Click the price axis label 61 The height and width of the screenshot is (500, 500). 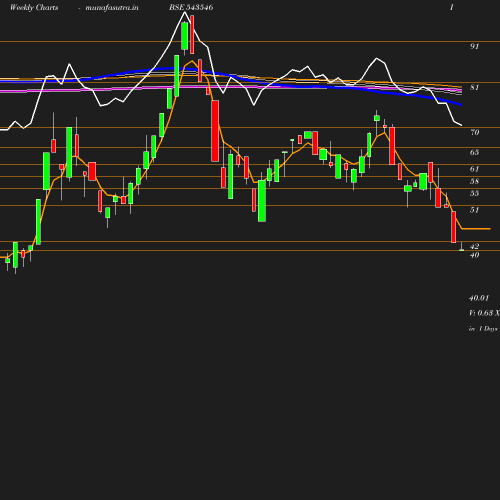click(x=474, y=169)
